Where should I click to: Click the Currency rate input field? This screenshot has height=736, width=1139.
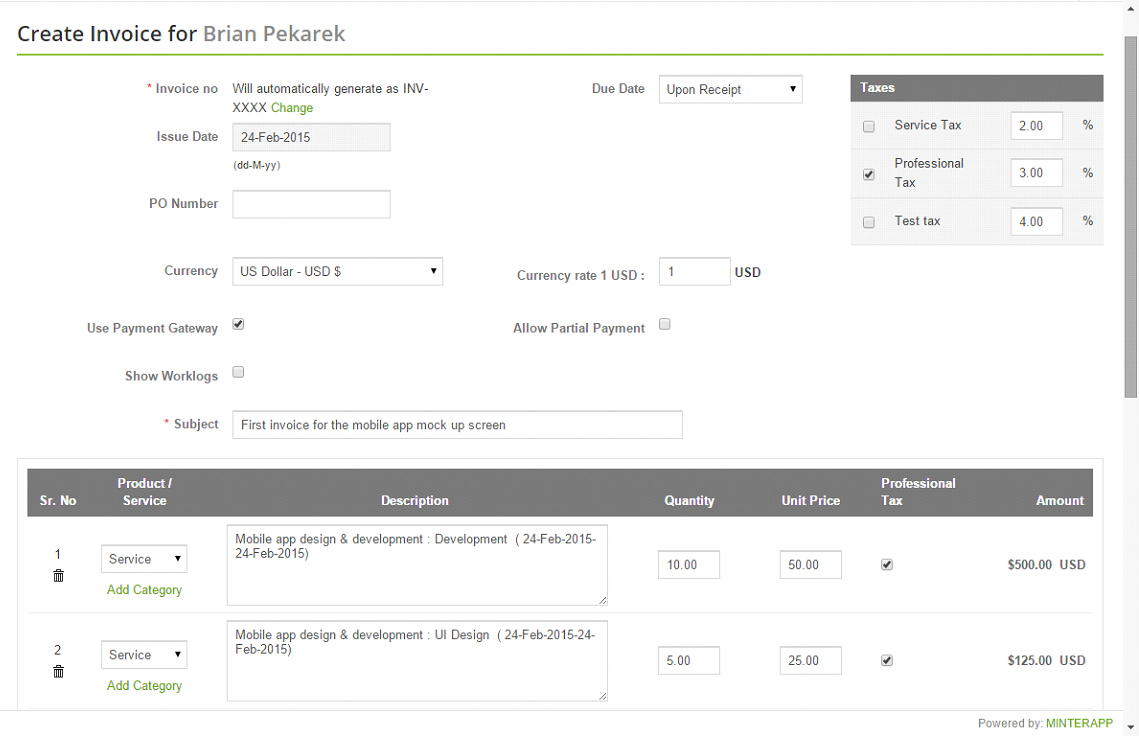pos(694,272)
